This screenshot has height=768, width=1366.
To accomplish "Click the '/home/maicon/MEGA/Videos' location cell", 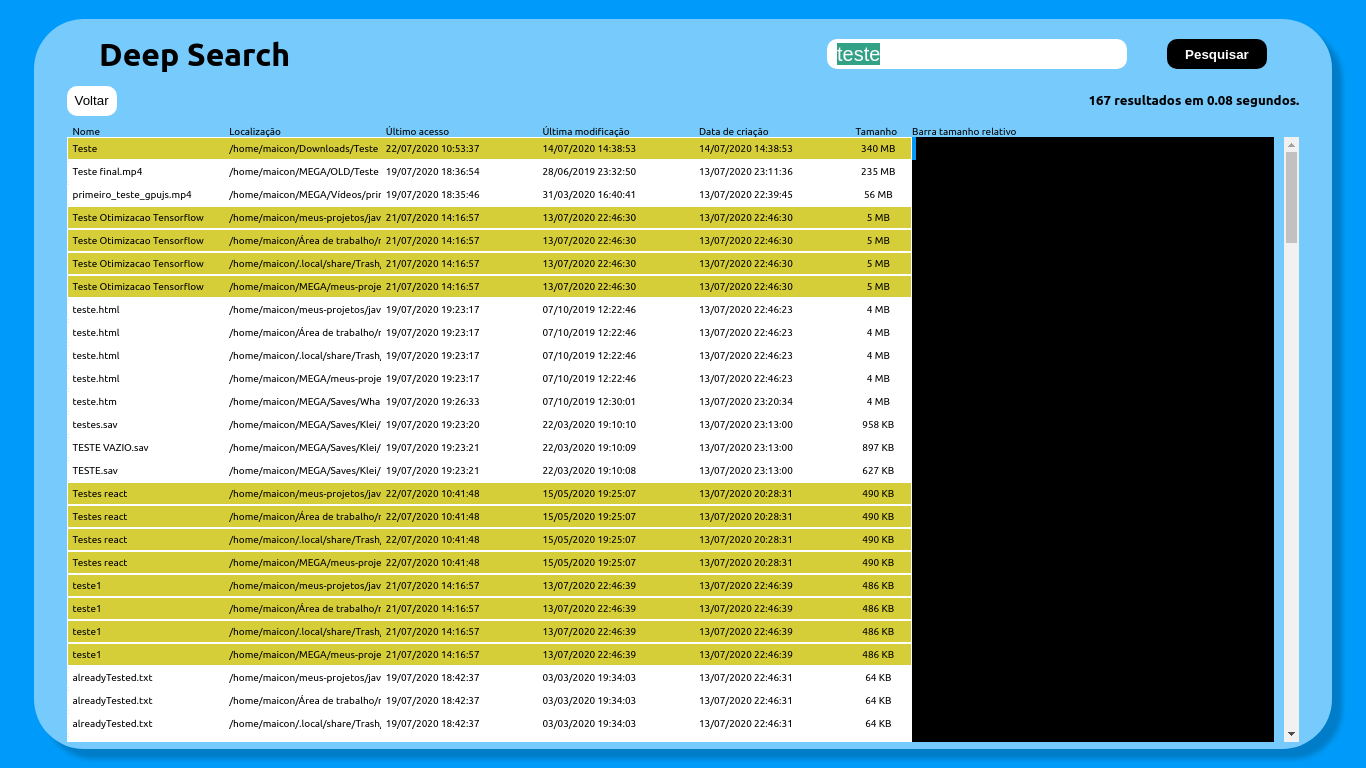I will [304, 195].
